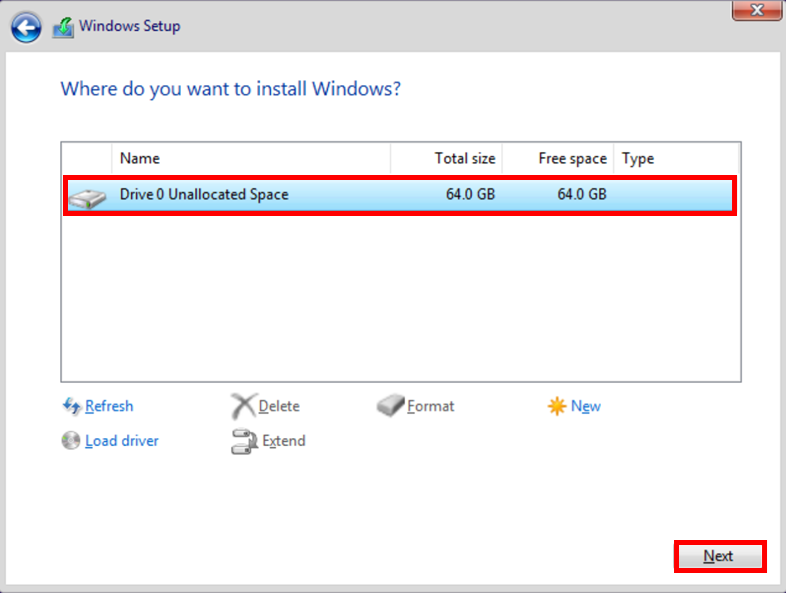
Task: Click the Type column header
Action: click(x=675, y=158)
